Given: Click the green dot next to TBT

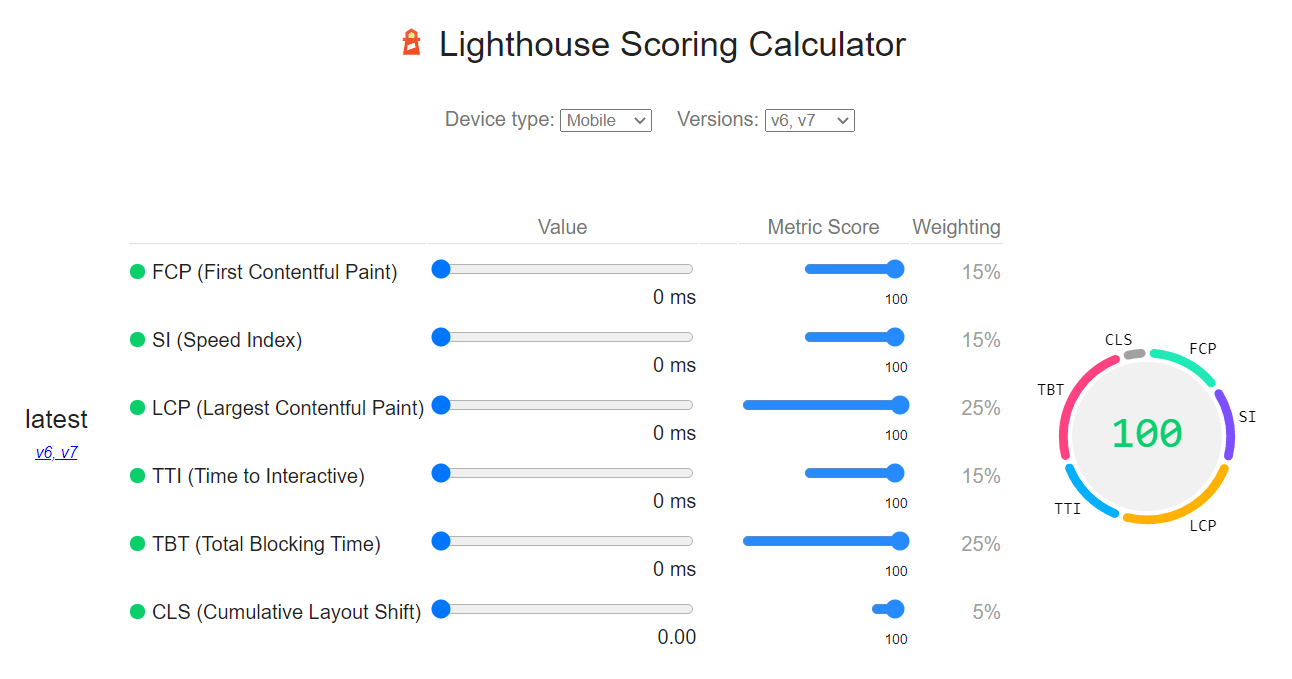Looking at the screenshot, I should pyautogui.click(x=137, y=543).
